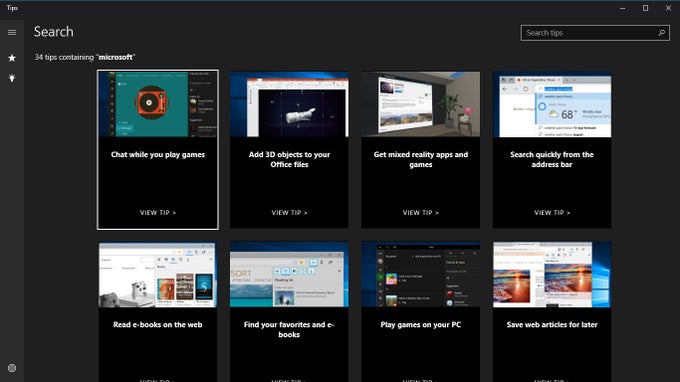Open the Find your favorites and e-books thumbnail

click(289, 274)
